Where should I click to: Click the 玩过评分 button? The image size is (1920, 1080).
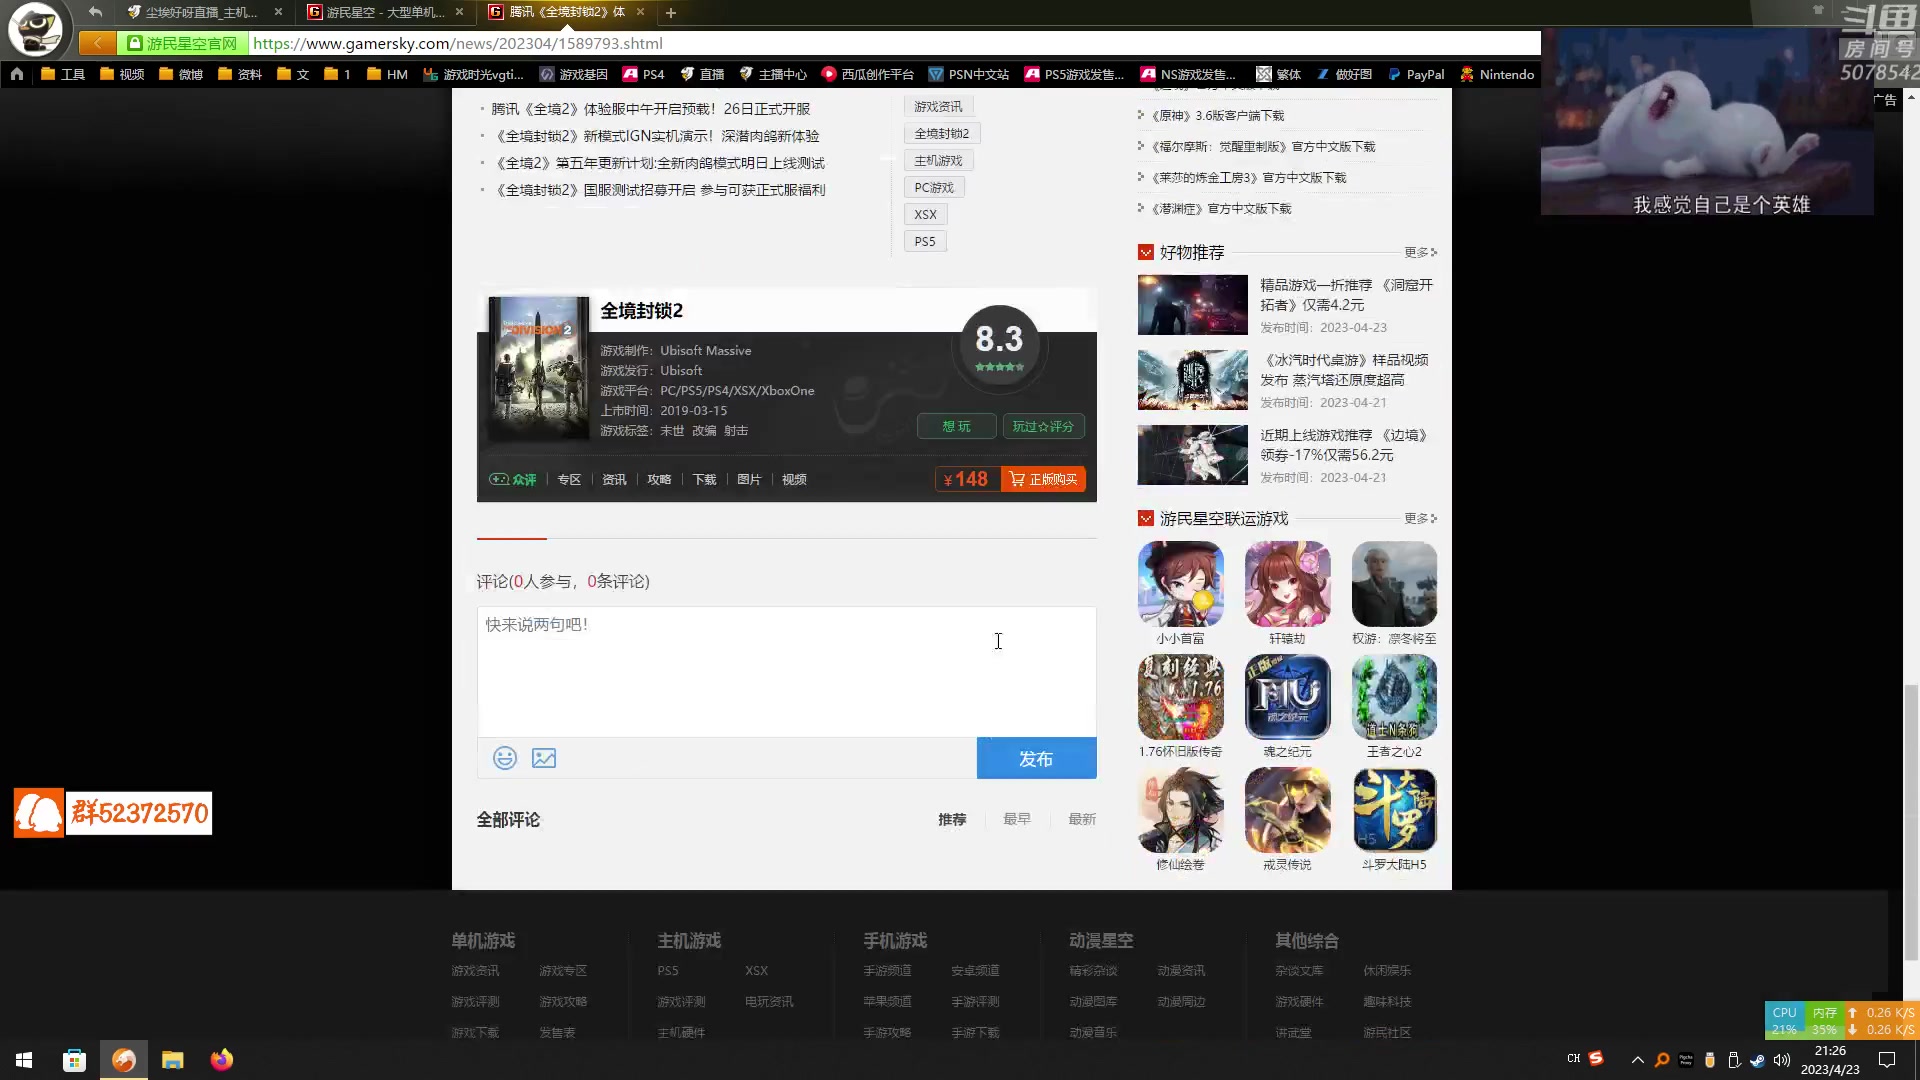click(1043, 426)
